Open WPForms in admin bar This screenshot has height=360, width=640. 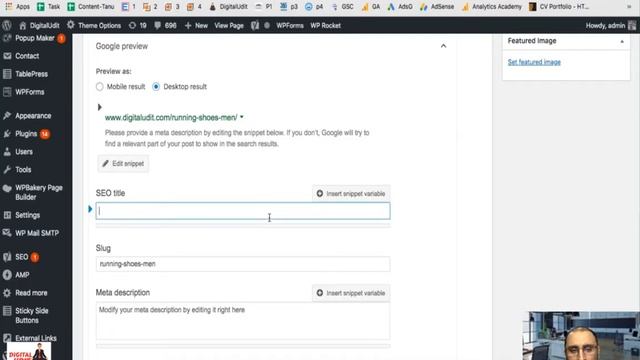(290, 25)
